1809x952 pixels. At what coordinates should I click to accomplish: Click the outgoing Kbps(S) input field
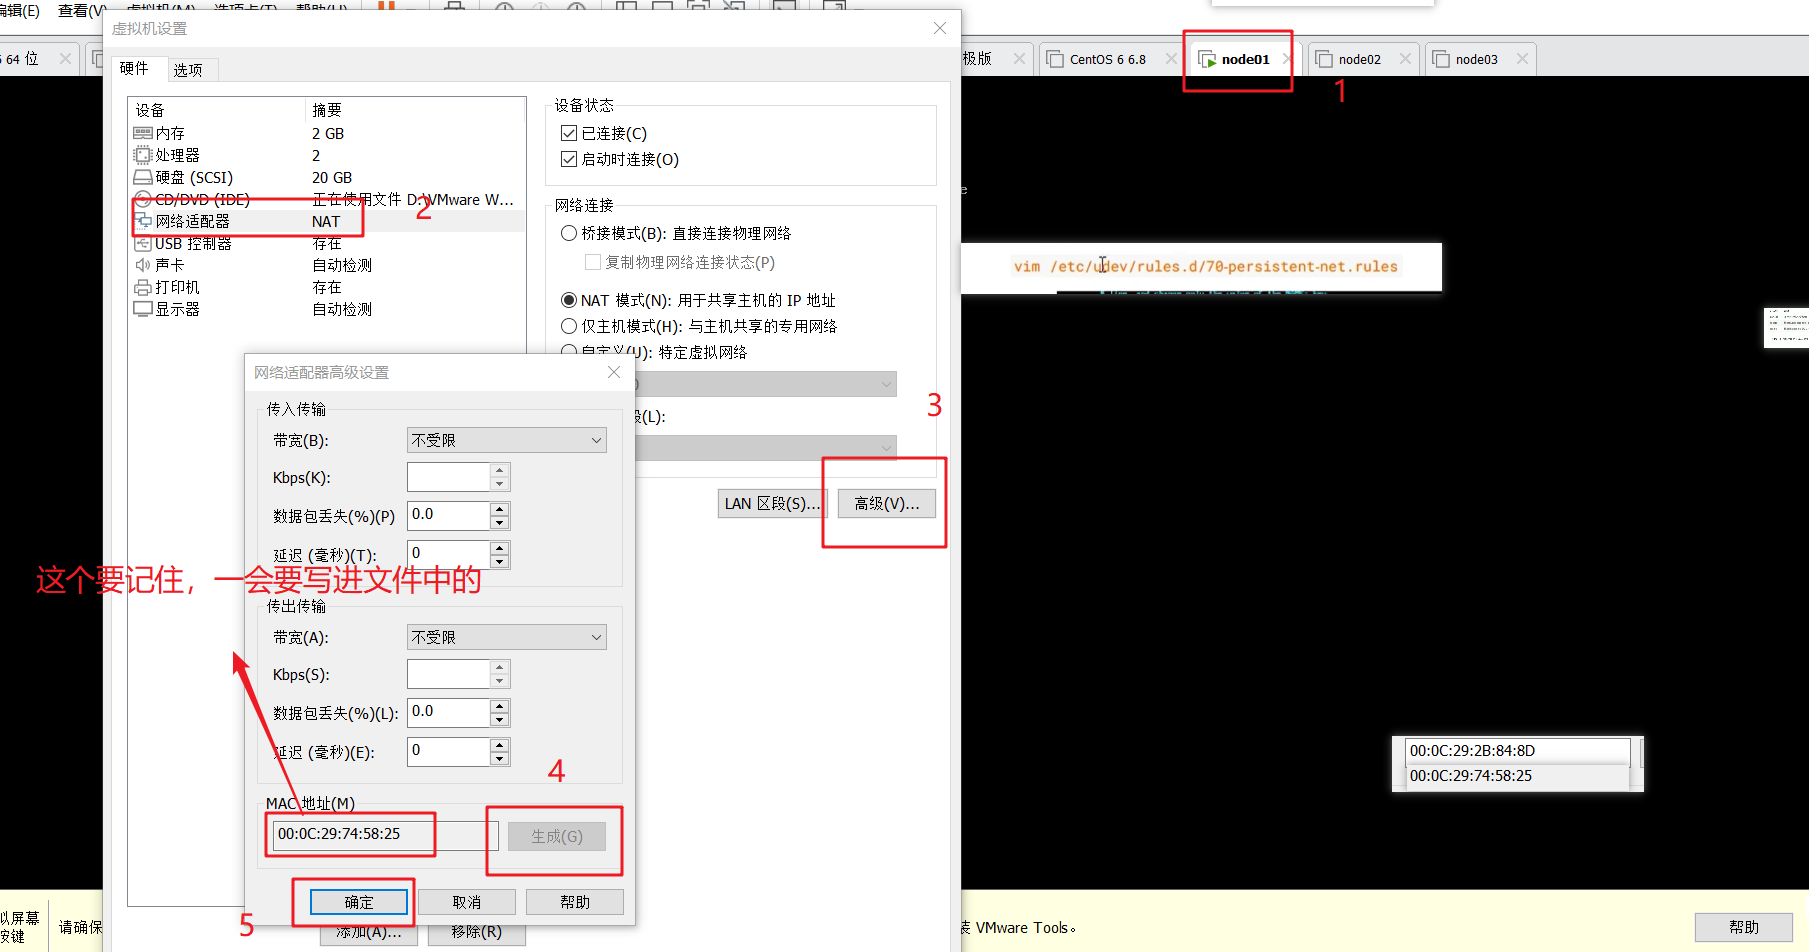pos(449,674)
